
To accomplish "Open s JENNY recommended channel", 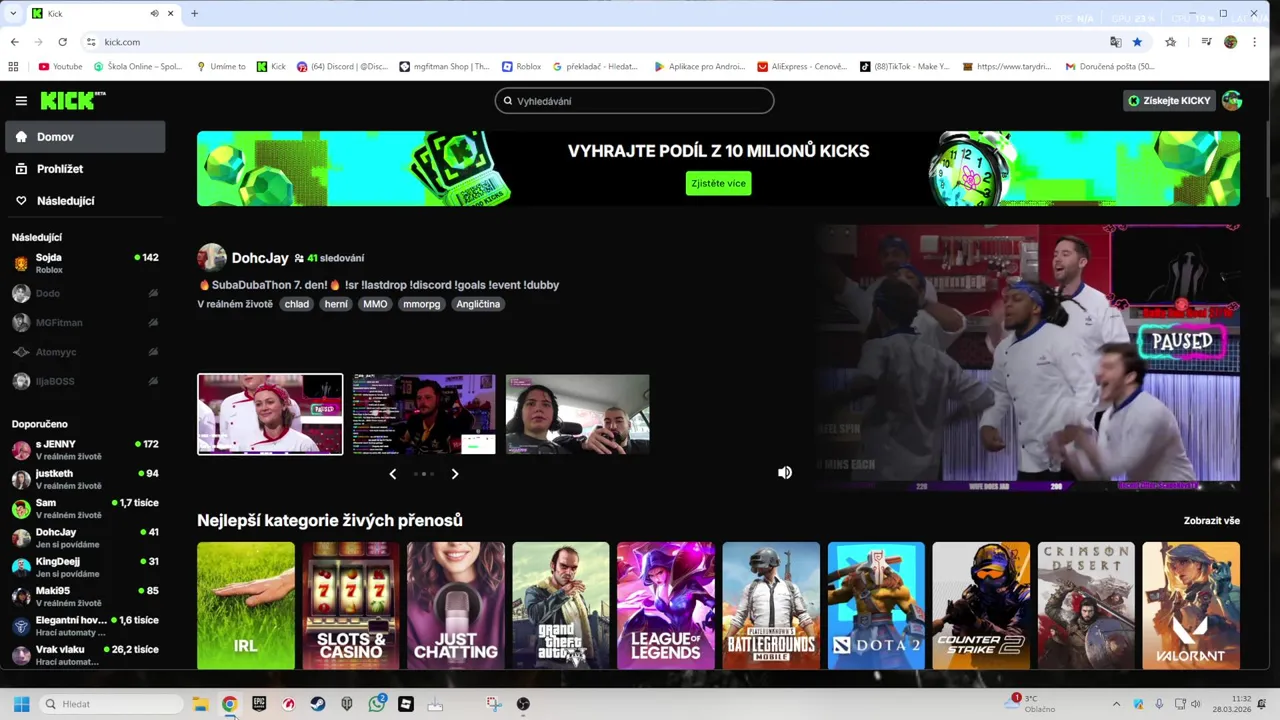I will click(x=85, y=450).
